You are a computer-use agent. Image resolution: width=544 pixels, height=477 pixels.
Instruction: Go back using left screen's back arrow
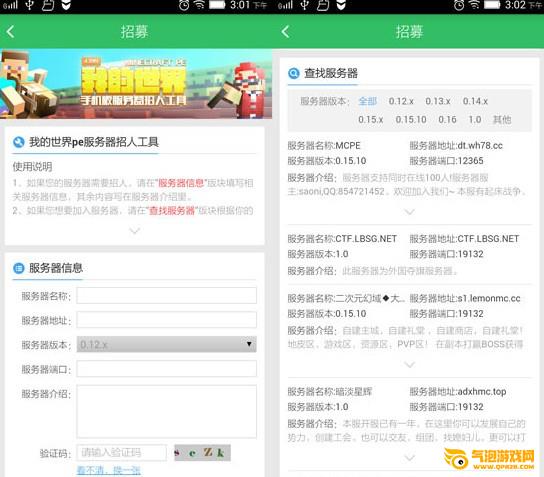pos(10,32)
